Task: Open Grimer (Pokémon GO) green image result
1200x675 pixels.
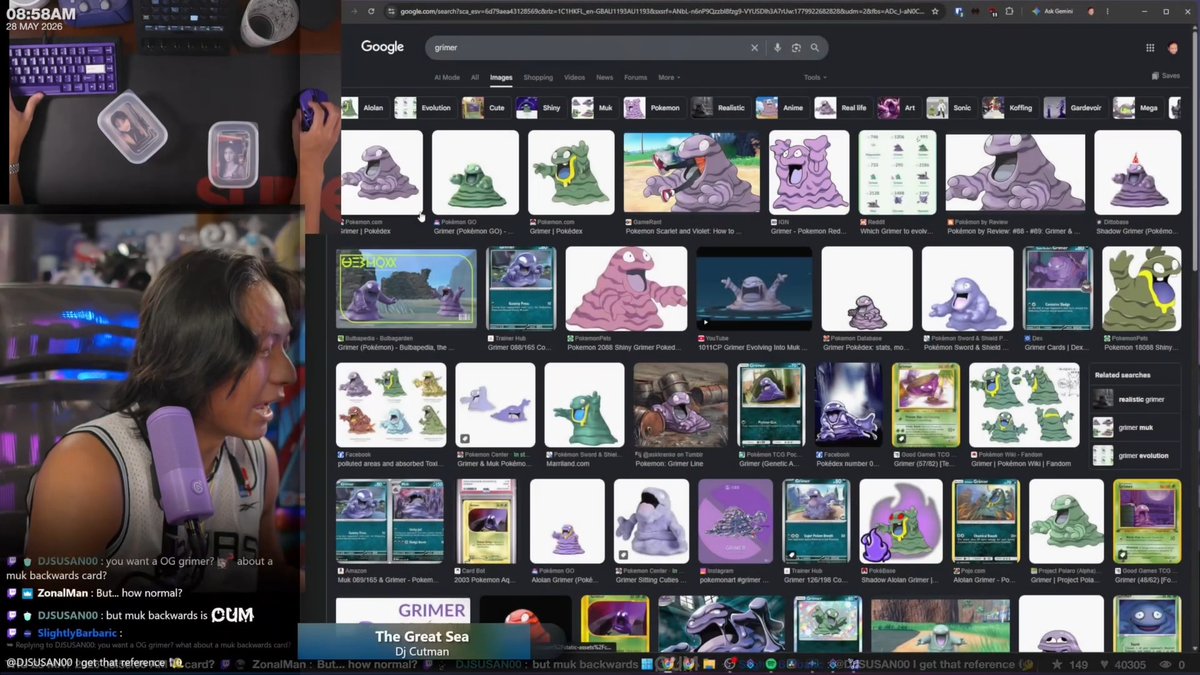Action: [x=475, y=172]
